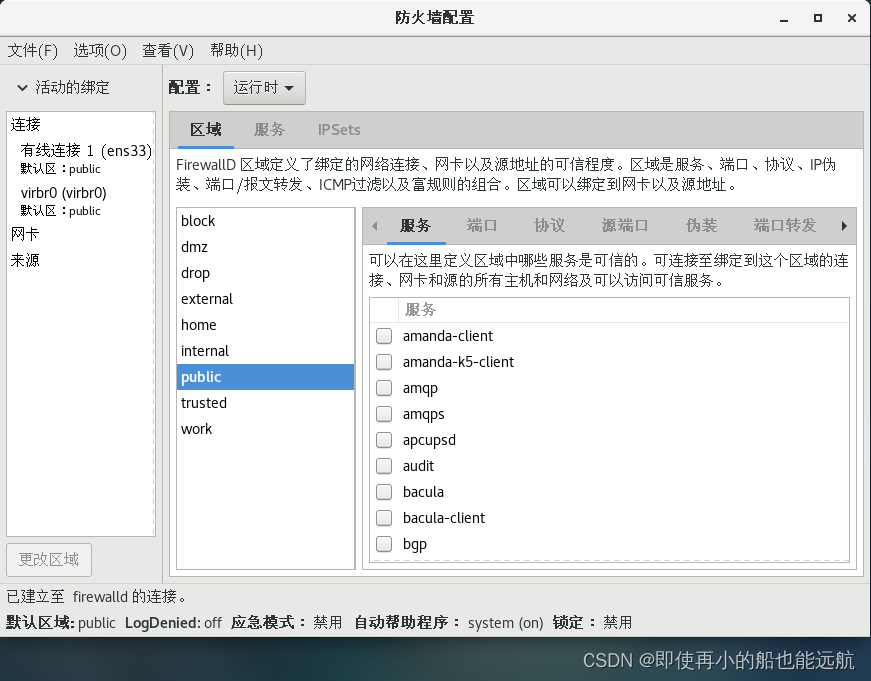Open the 端口 tab

coord(482,226)
